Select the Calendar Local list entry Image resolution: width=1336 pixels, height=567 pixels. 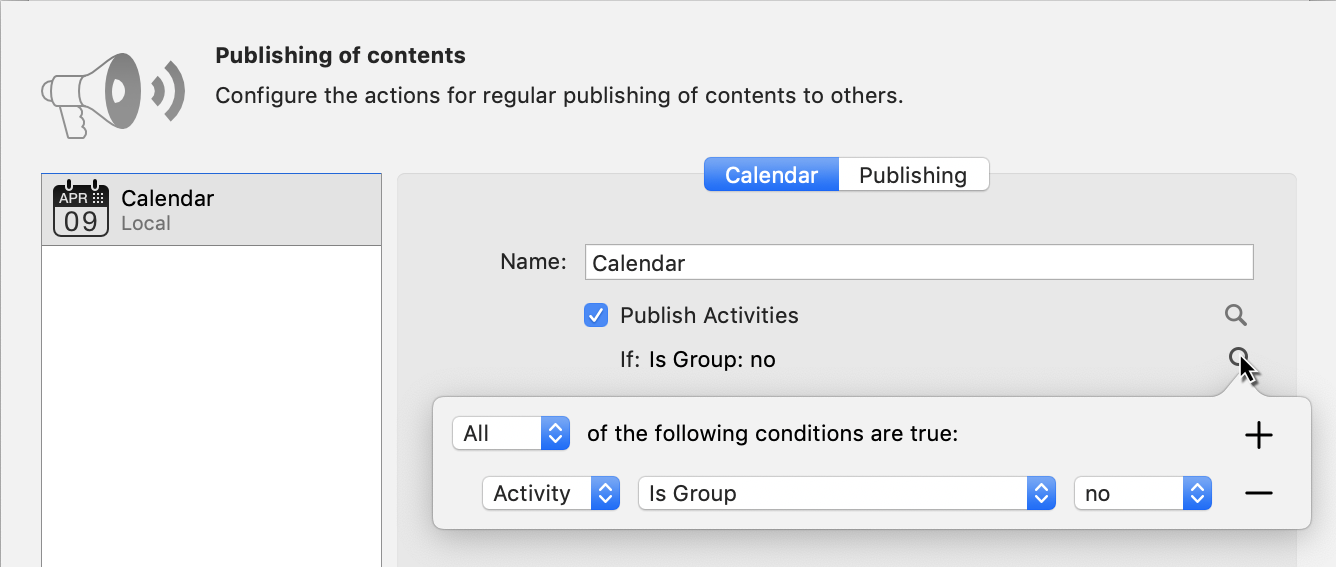(211, 210)
